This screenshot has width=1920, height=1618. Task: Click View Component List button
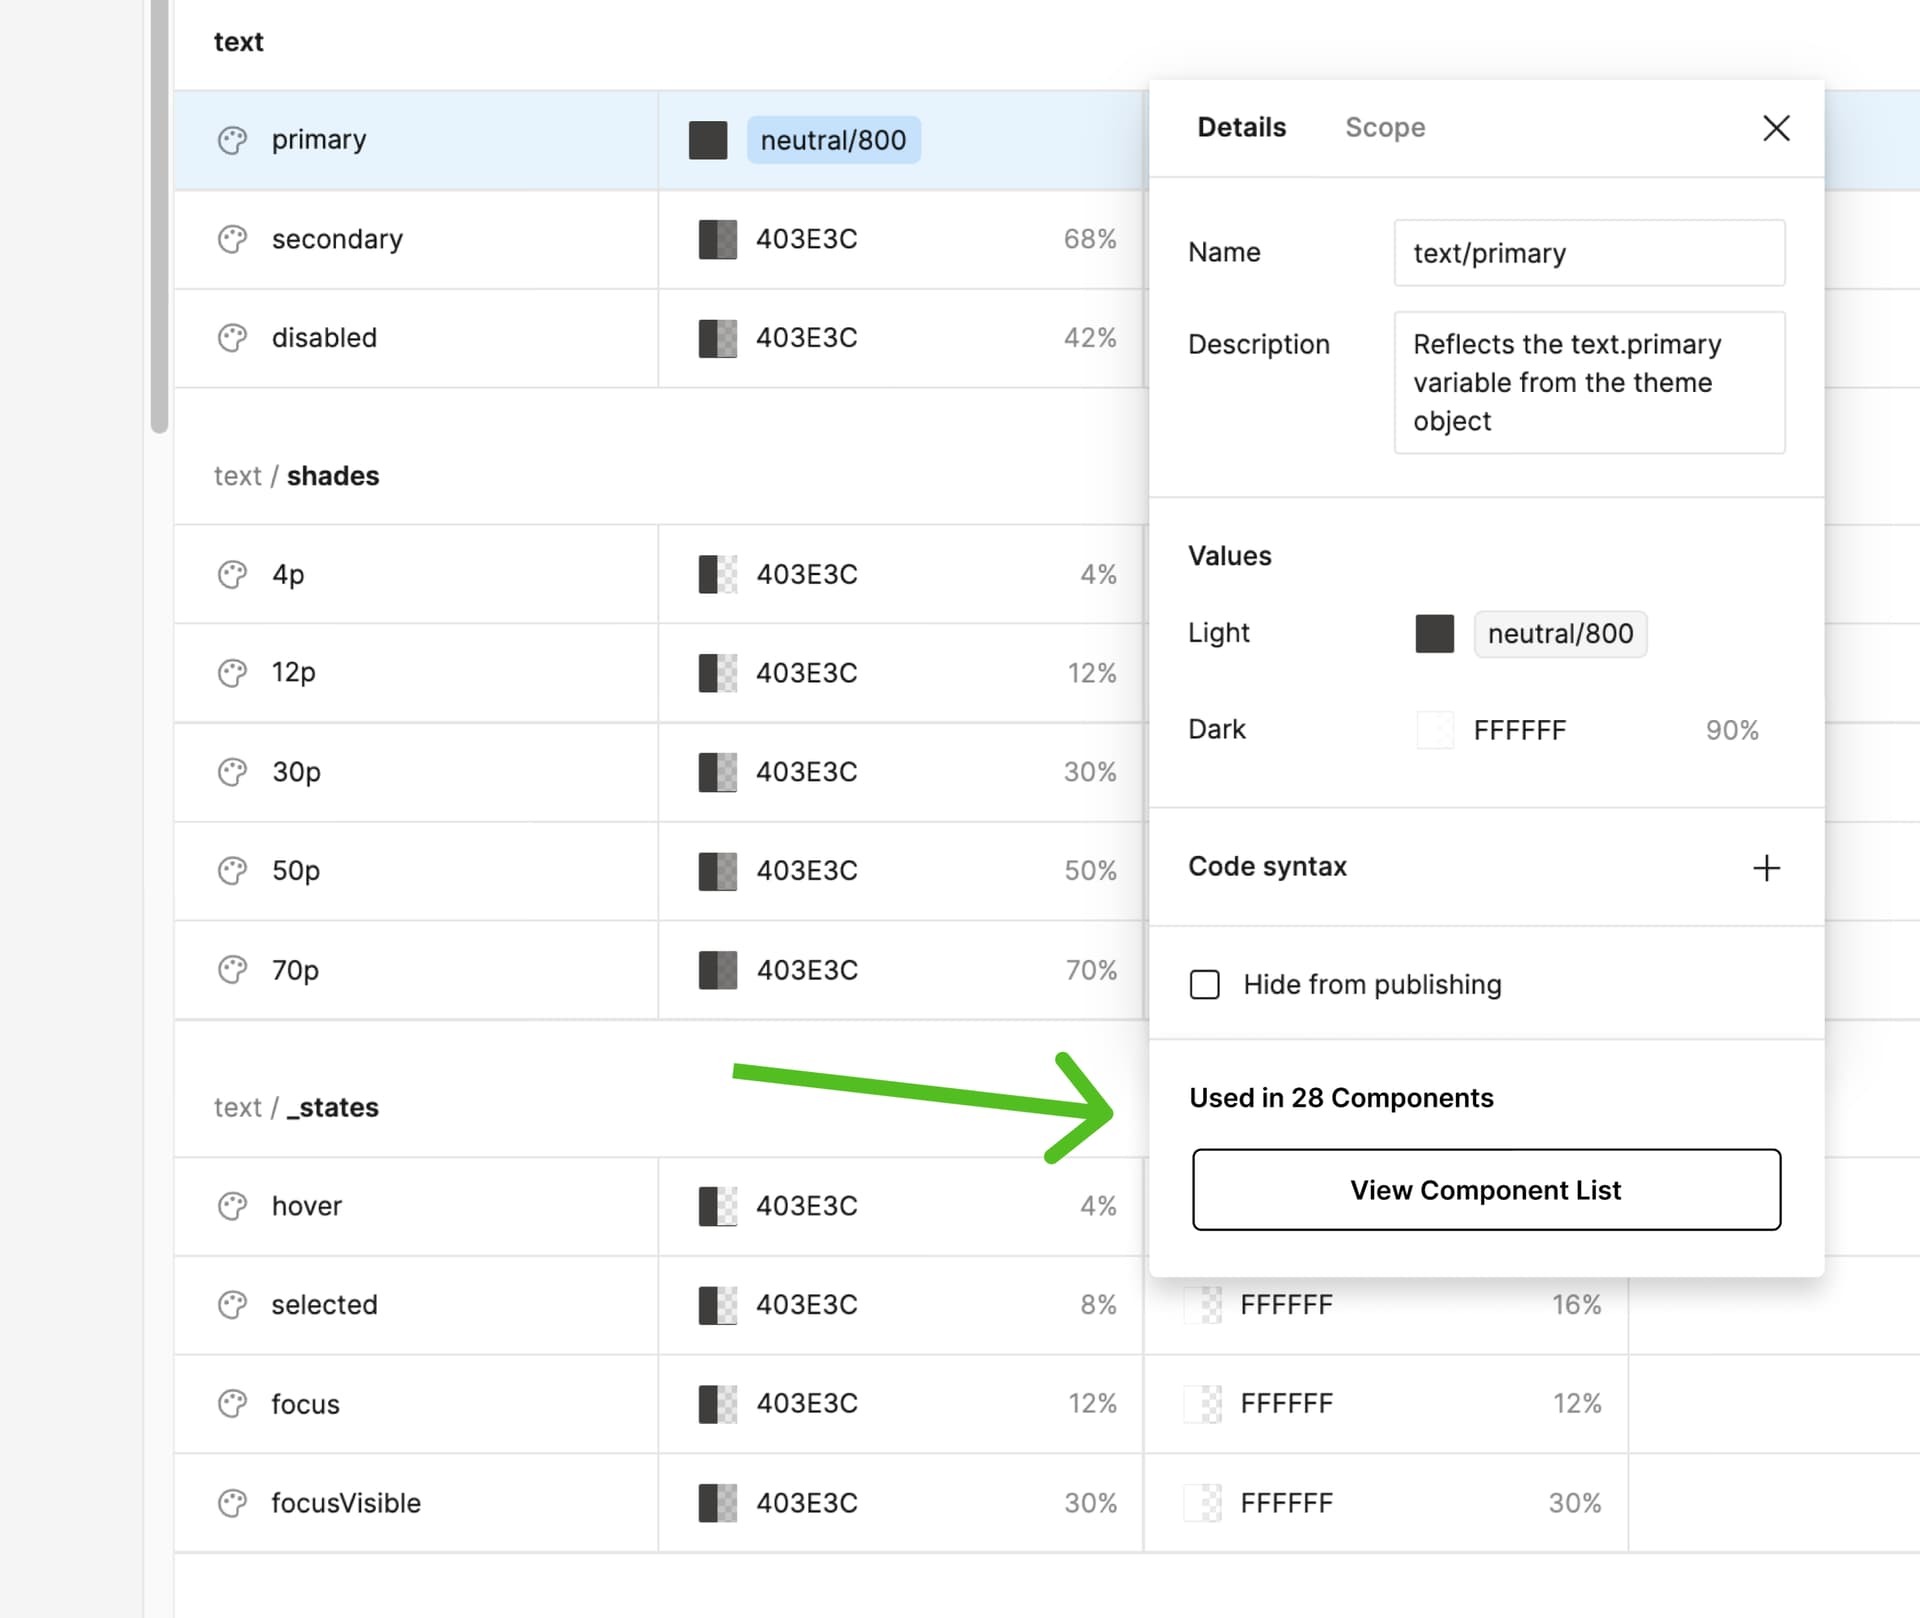(1486, 1190)
